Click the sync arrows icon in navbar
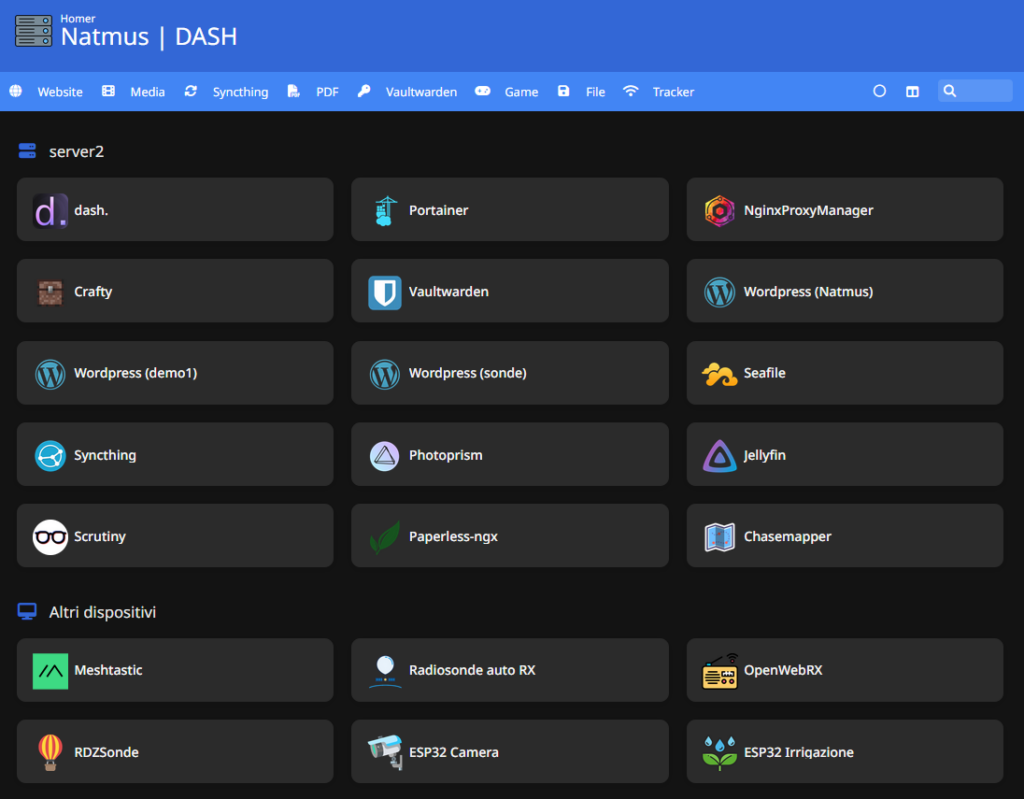The height and width of the screenshot is (799, 1024). pos(191,91)
